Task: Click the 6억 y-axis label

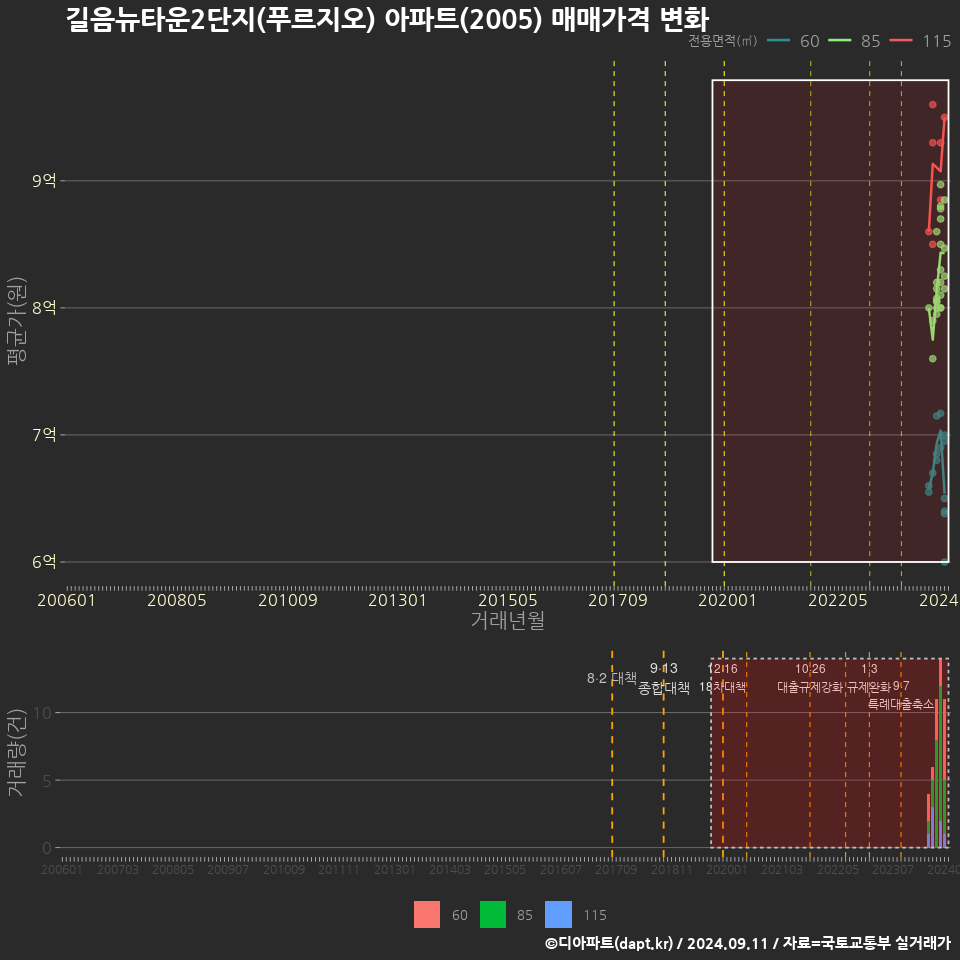Action: 44,561
